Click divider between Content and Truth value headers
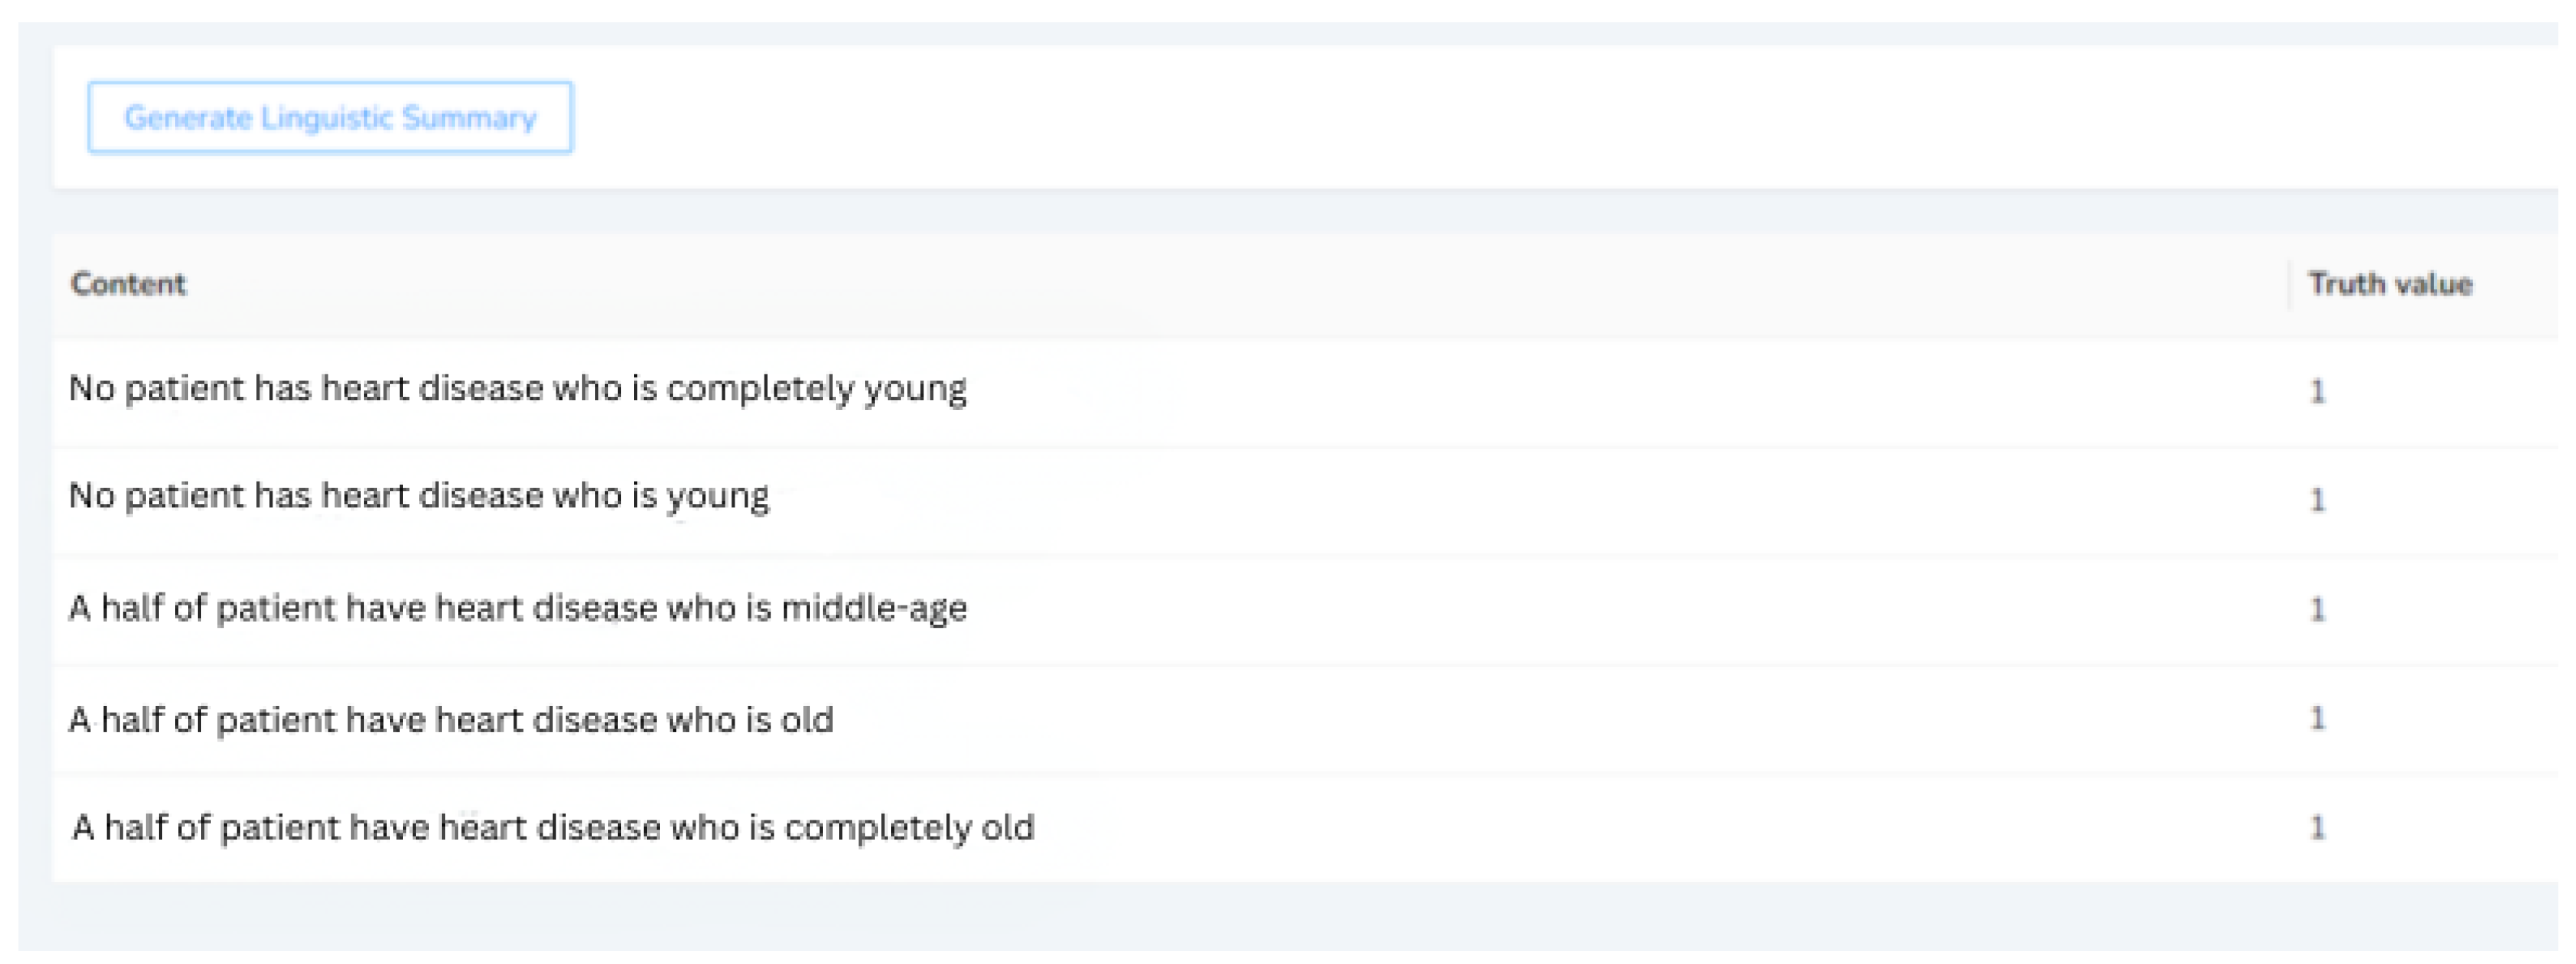Viewport: 2576px width, 964px height. tap(2289, 284)
